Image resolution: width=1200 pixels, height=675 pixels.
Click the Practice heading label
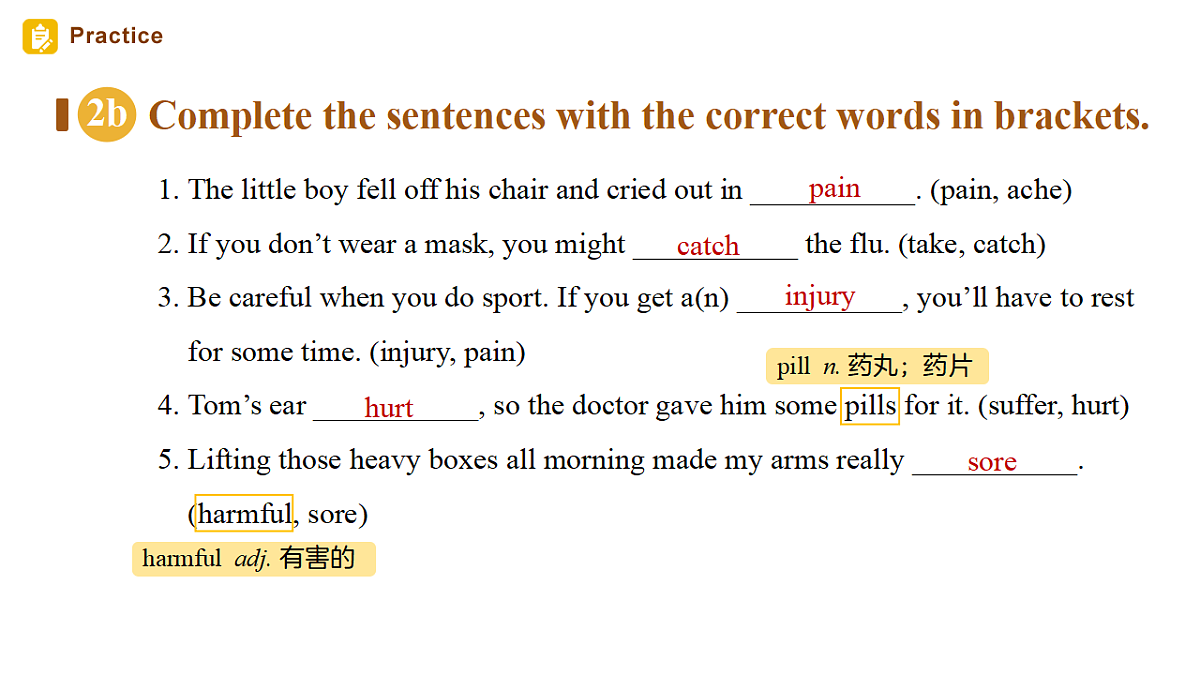[116, 36]
